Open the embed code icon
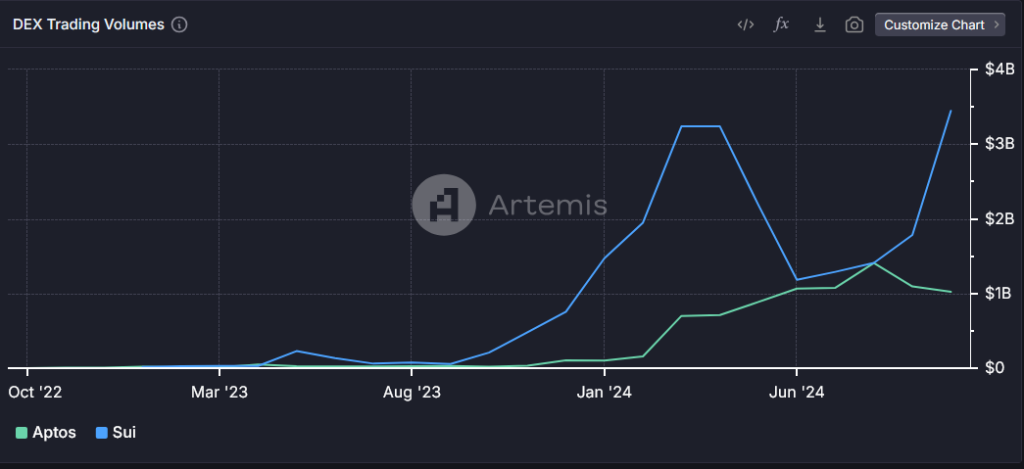Screen dimensions: 1024x469 tap(745, 25)
